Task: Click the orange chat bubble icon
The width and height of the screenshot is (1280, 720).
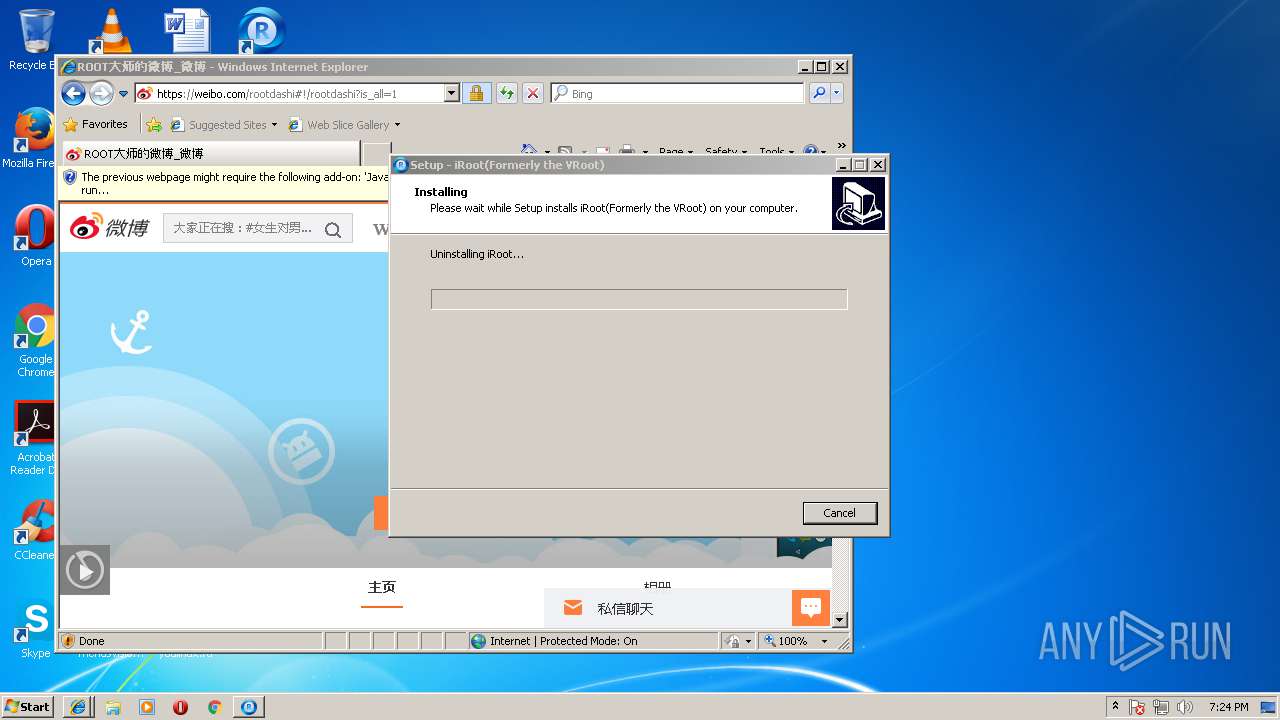Action: [811, 608]
